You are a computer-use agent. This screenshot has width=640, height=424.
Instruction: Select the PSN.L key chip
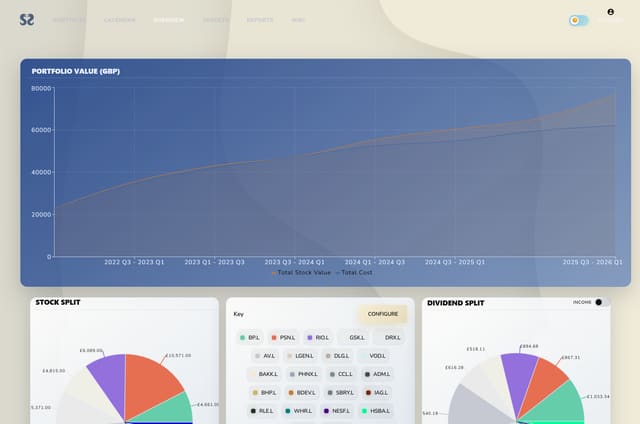click(283, 337)
